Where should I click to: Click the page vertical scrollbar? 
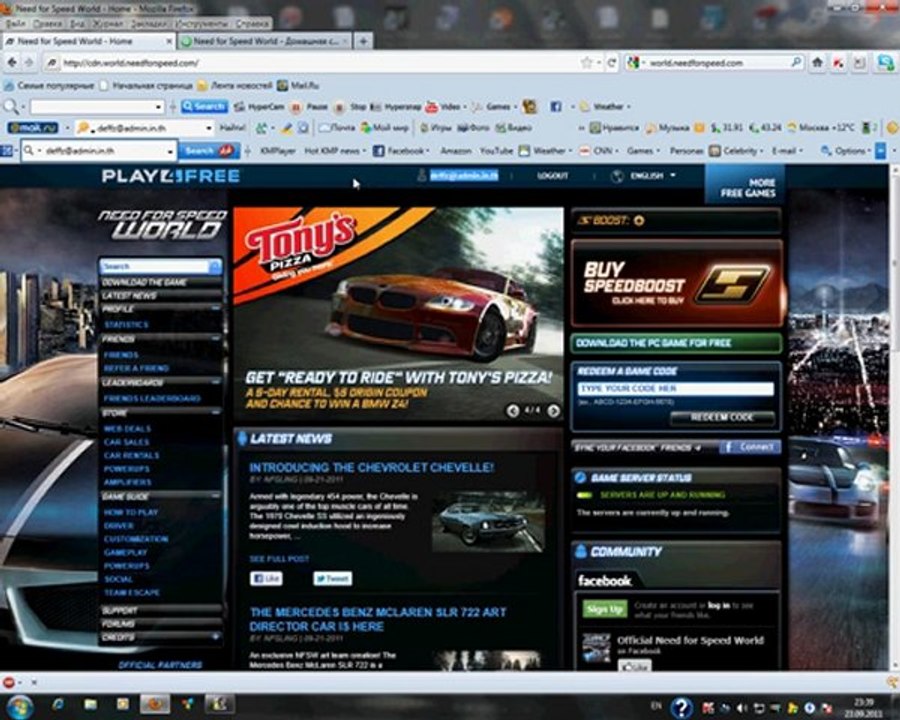894,416
